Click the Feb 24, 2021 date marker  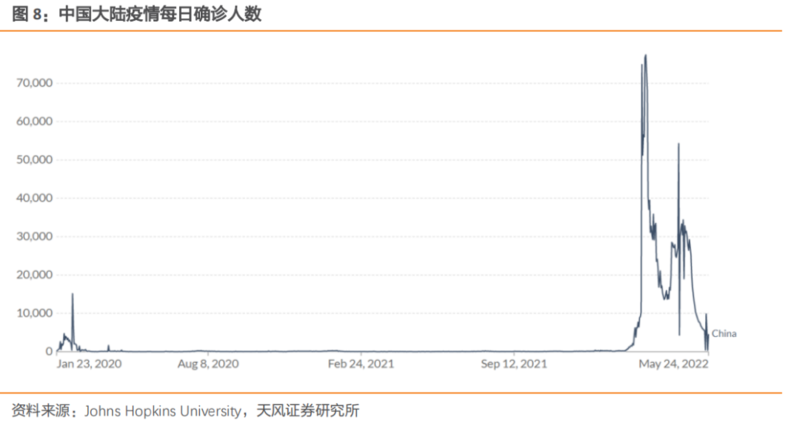coord(361,365)
